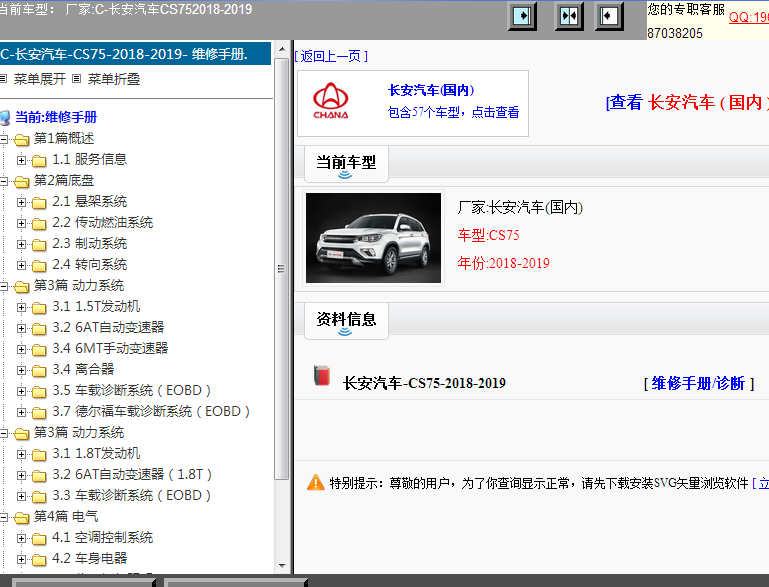Click the CHANA Changan logo
Image resolution: width=769 pixels, height=587 pixels.
[x=331, y=101]
